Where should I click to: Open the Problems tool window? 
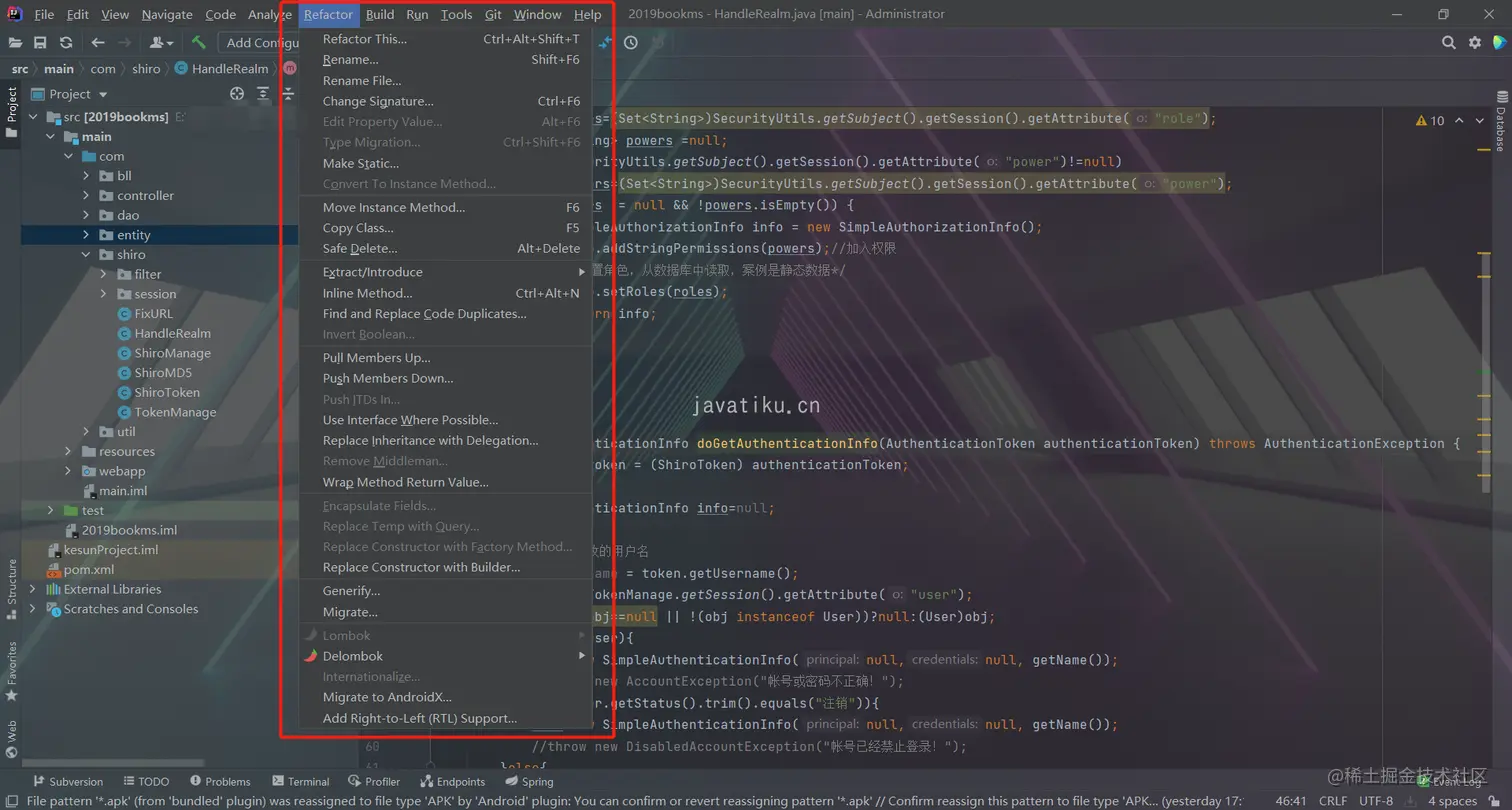[219, 782]
